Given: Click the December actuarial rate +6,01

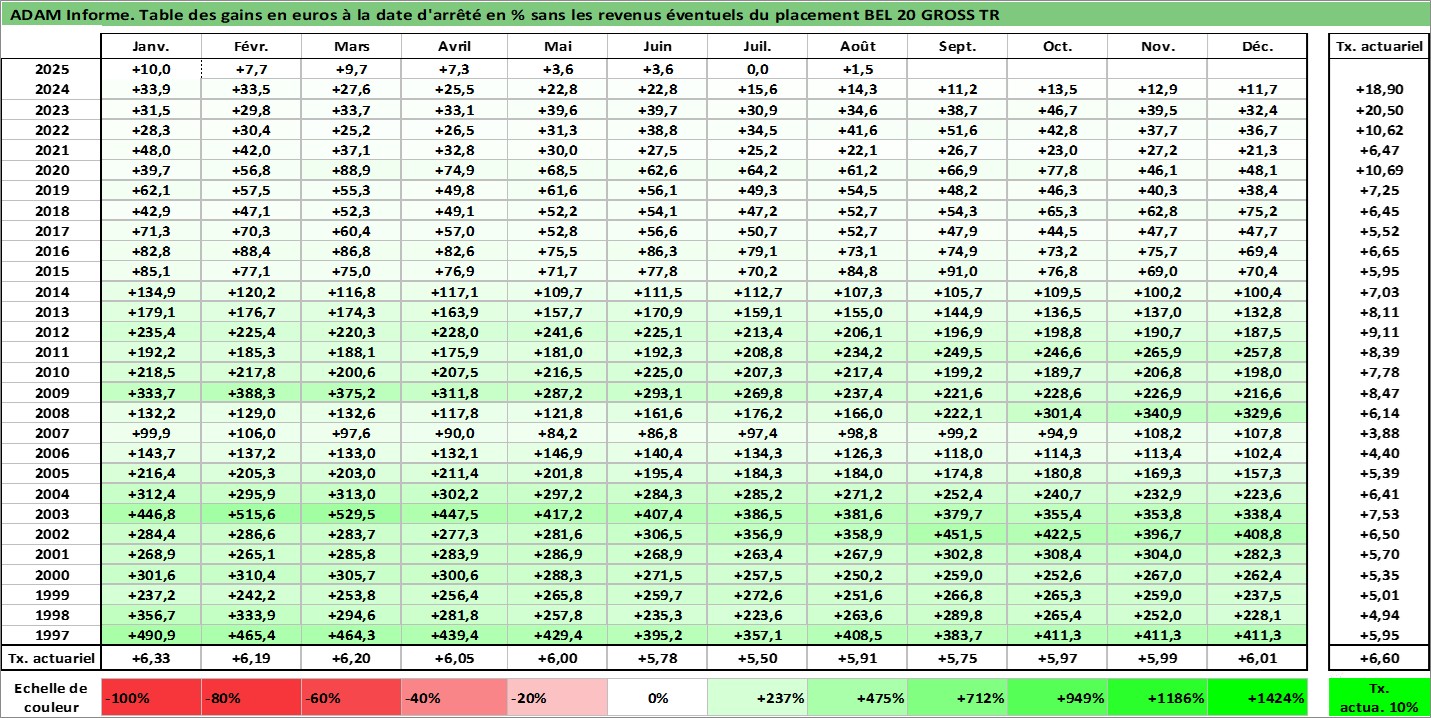Looking at the screenshot, I should click(1257, 658).
